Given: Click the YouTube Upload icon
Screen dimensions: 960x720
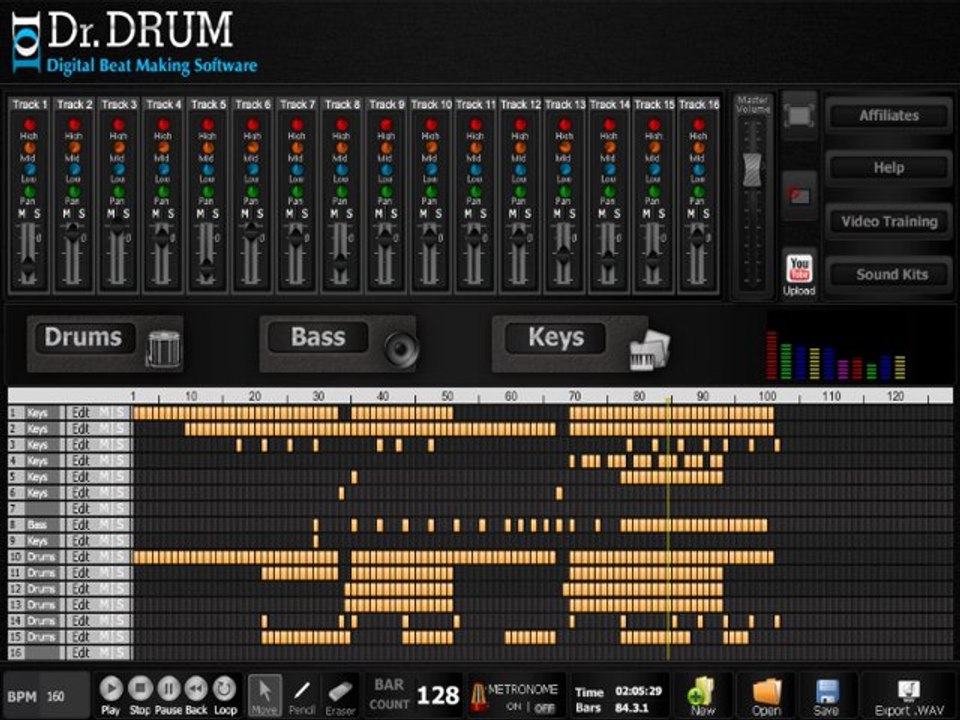Looking at the screenshot, I should (799, 274).
